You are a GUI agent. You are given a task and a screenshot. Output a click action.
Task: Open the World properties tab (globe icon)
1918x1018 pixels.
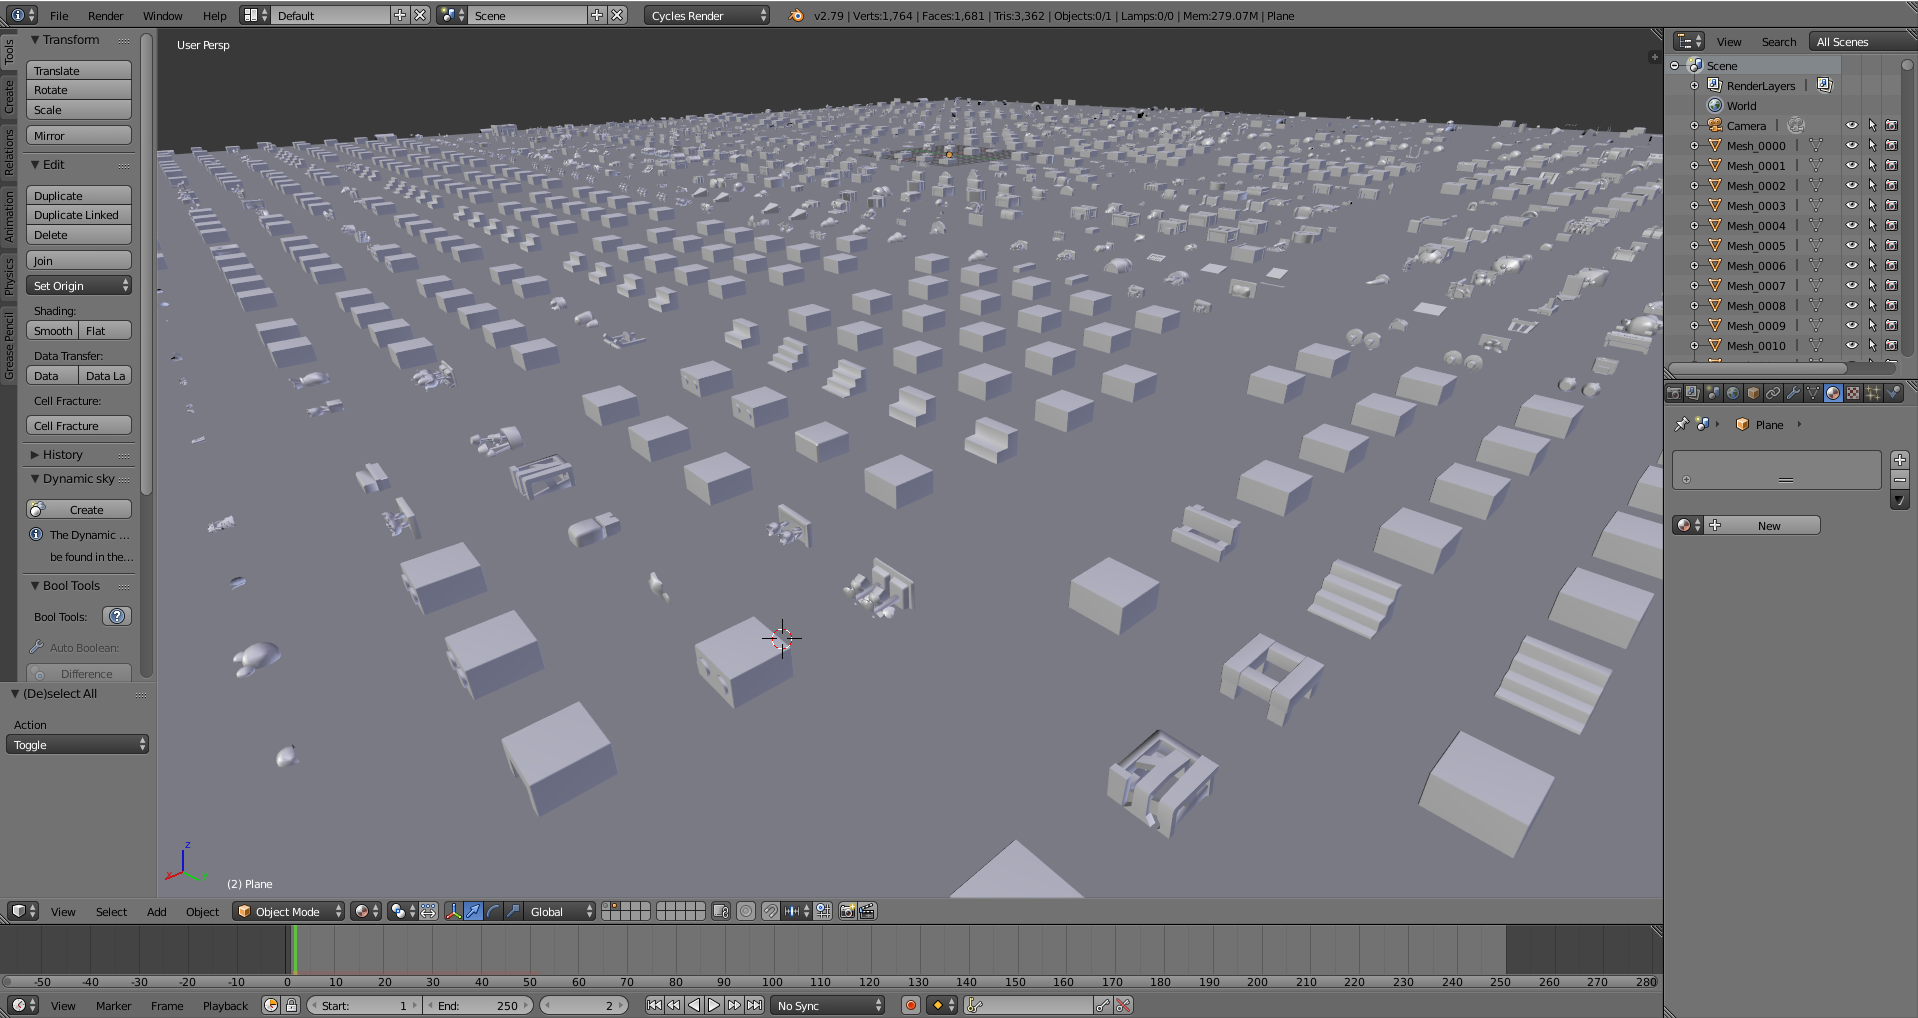tap(1733, 393)
